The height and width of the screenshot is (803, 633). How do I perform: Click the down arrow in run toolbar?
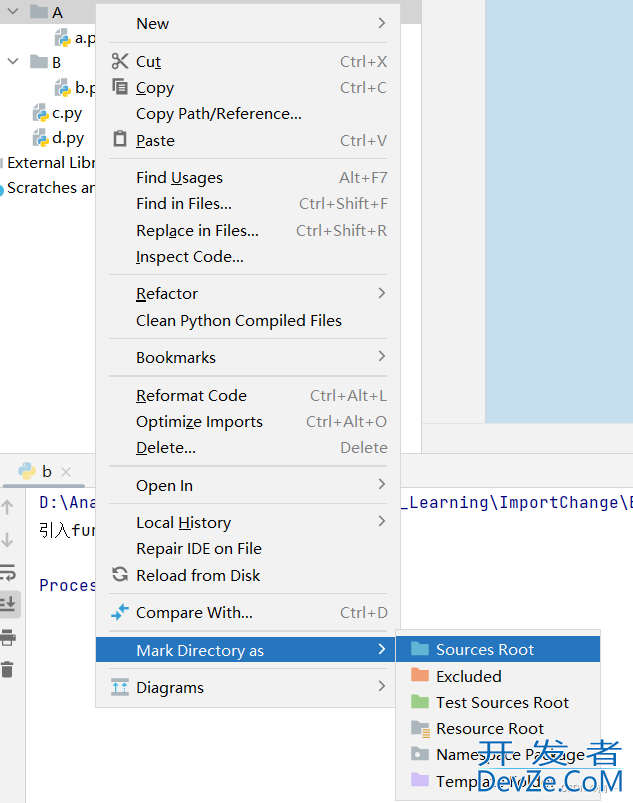(x=8, y=539)
